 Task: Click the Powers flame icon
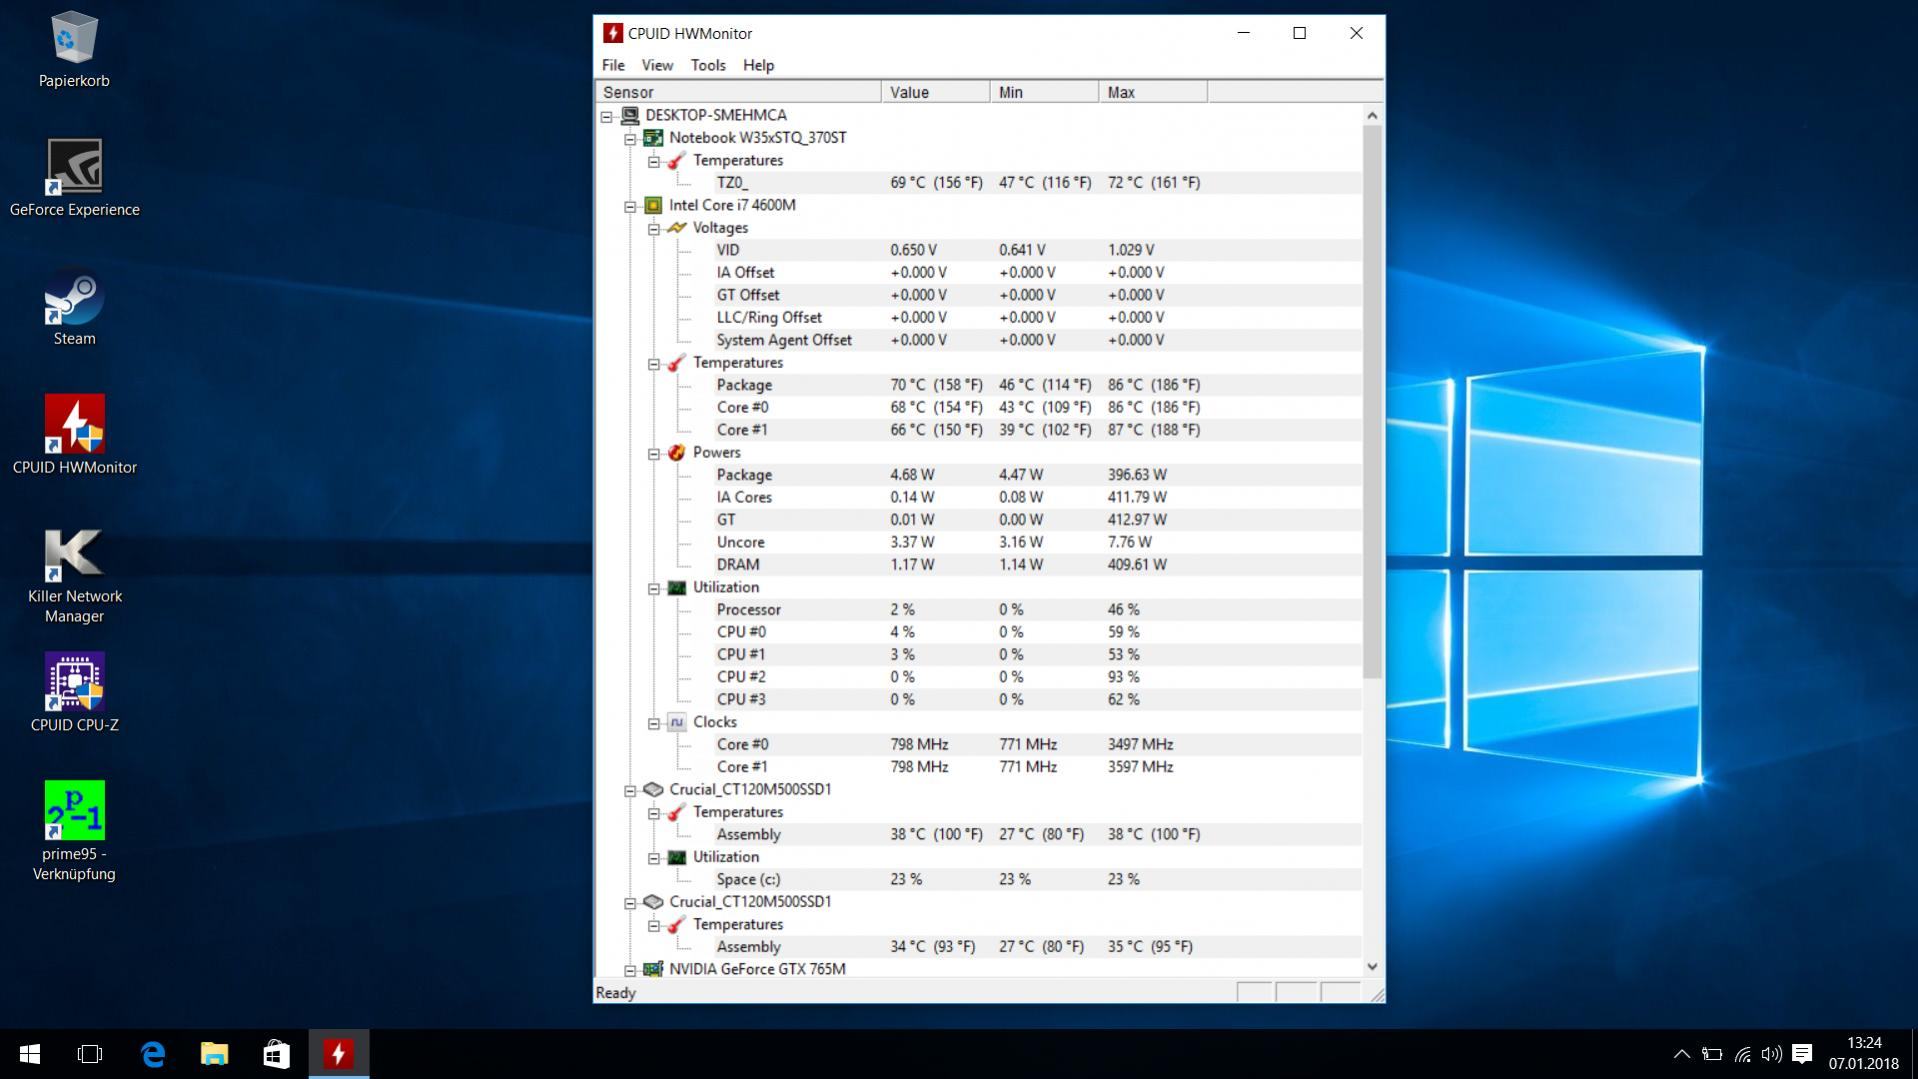[677, 452]
